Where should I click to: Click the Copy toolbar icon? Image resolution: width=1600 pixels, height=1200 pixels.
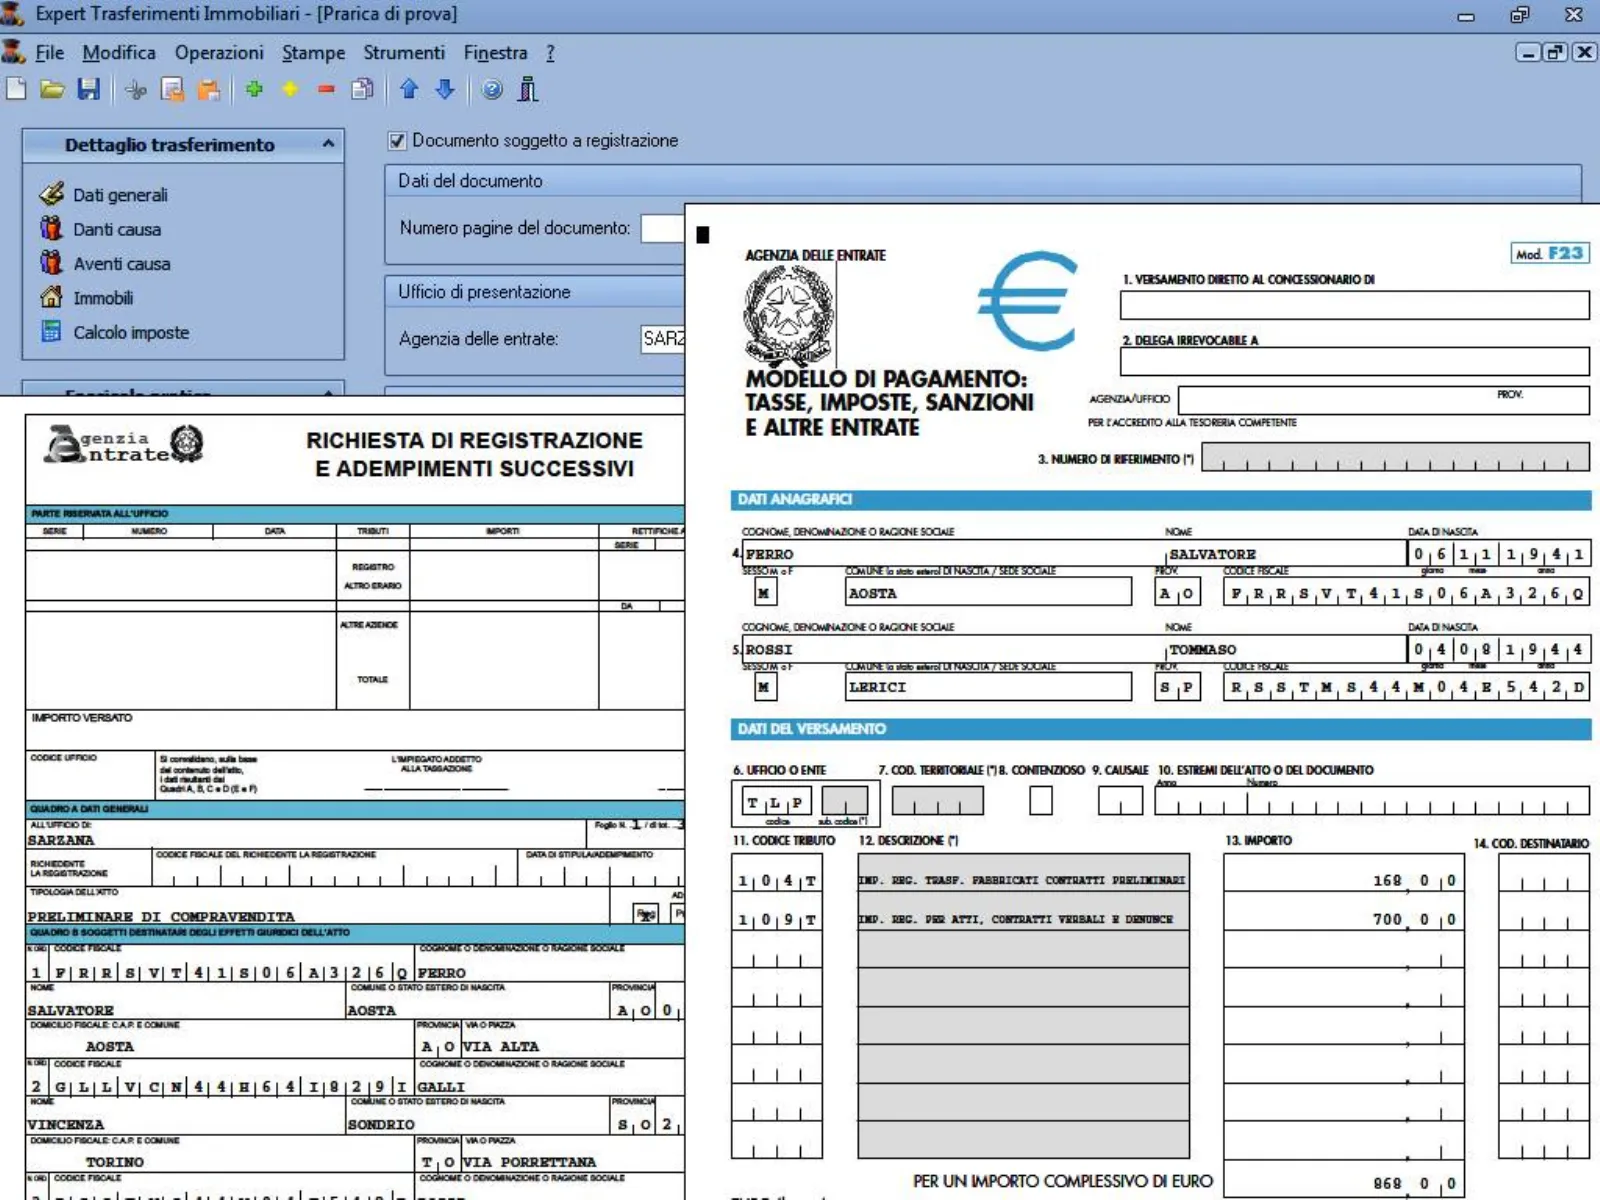172,90
